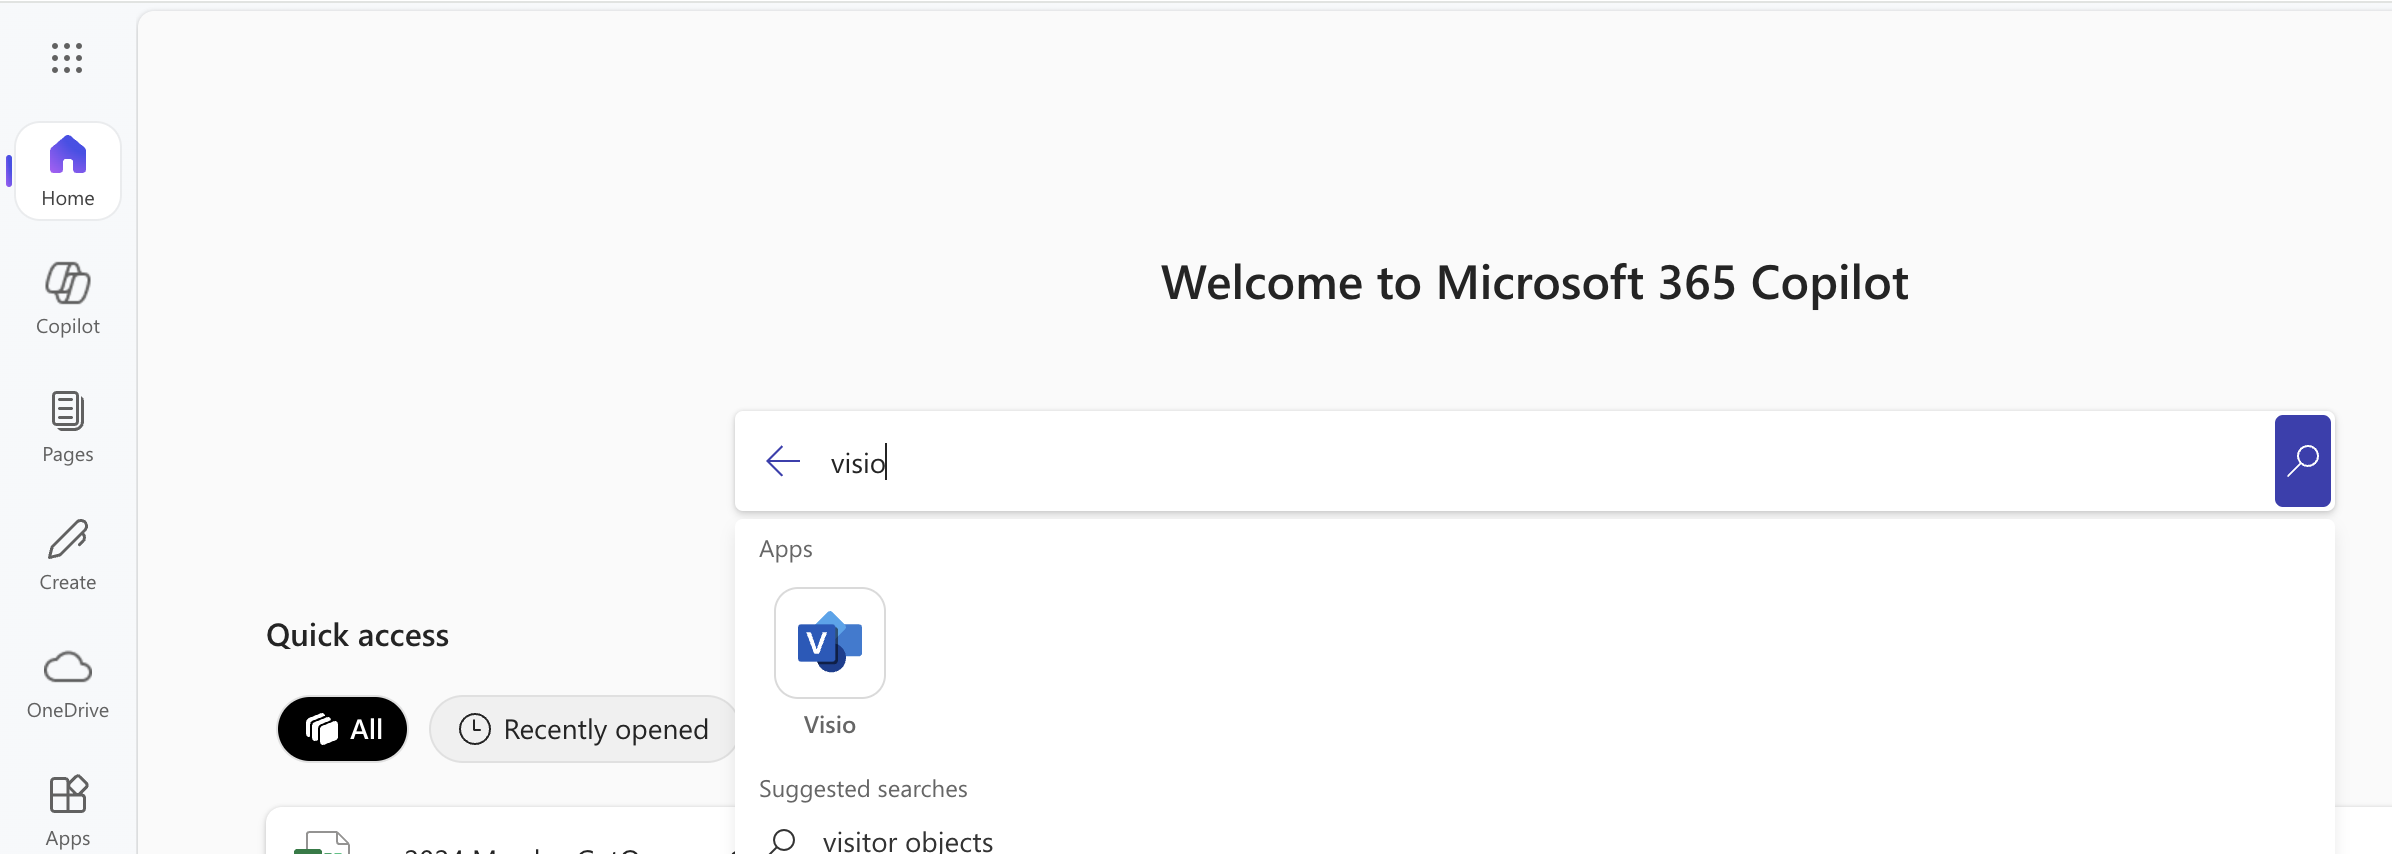The image size is (2392, 854).
Task: Click the clock icon on Recently opened chip
Action: pyautogui.click(x=474, y=728)
